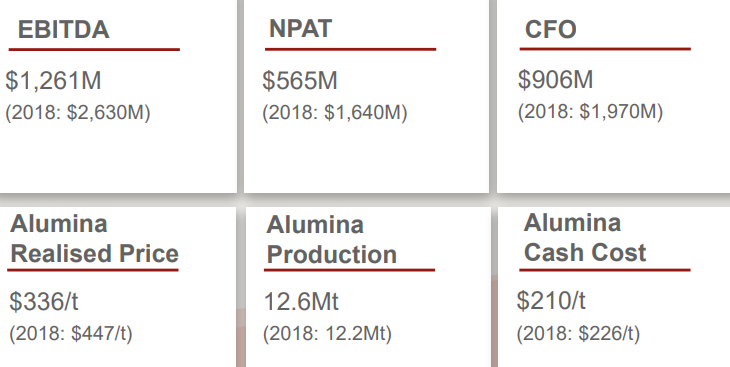Click the NPAT heading
730x367 pixels.
tap(300, 29)
